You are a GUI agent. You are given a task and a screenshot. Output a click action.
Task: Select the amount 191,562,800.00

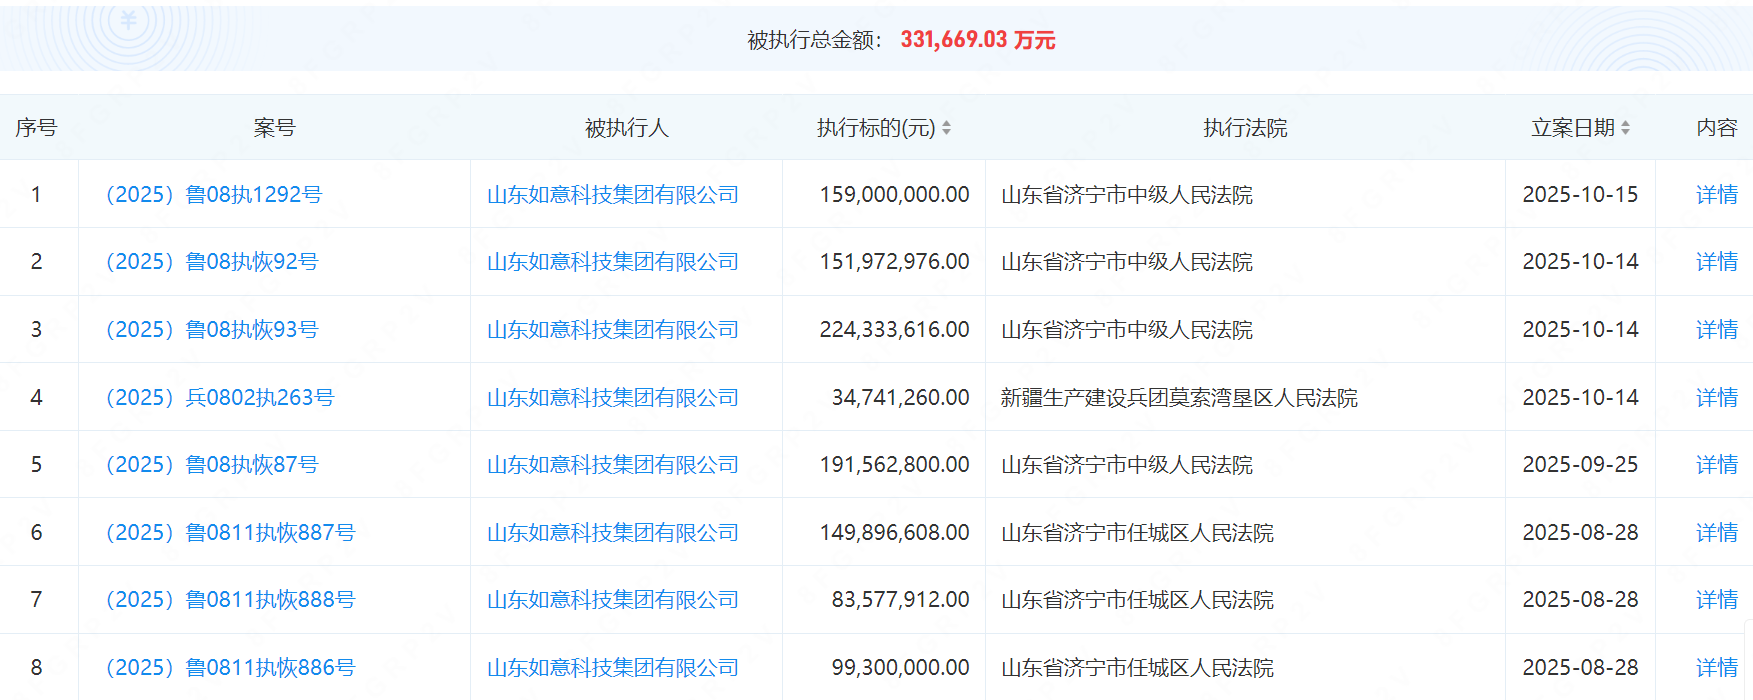895,464
